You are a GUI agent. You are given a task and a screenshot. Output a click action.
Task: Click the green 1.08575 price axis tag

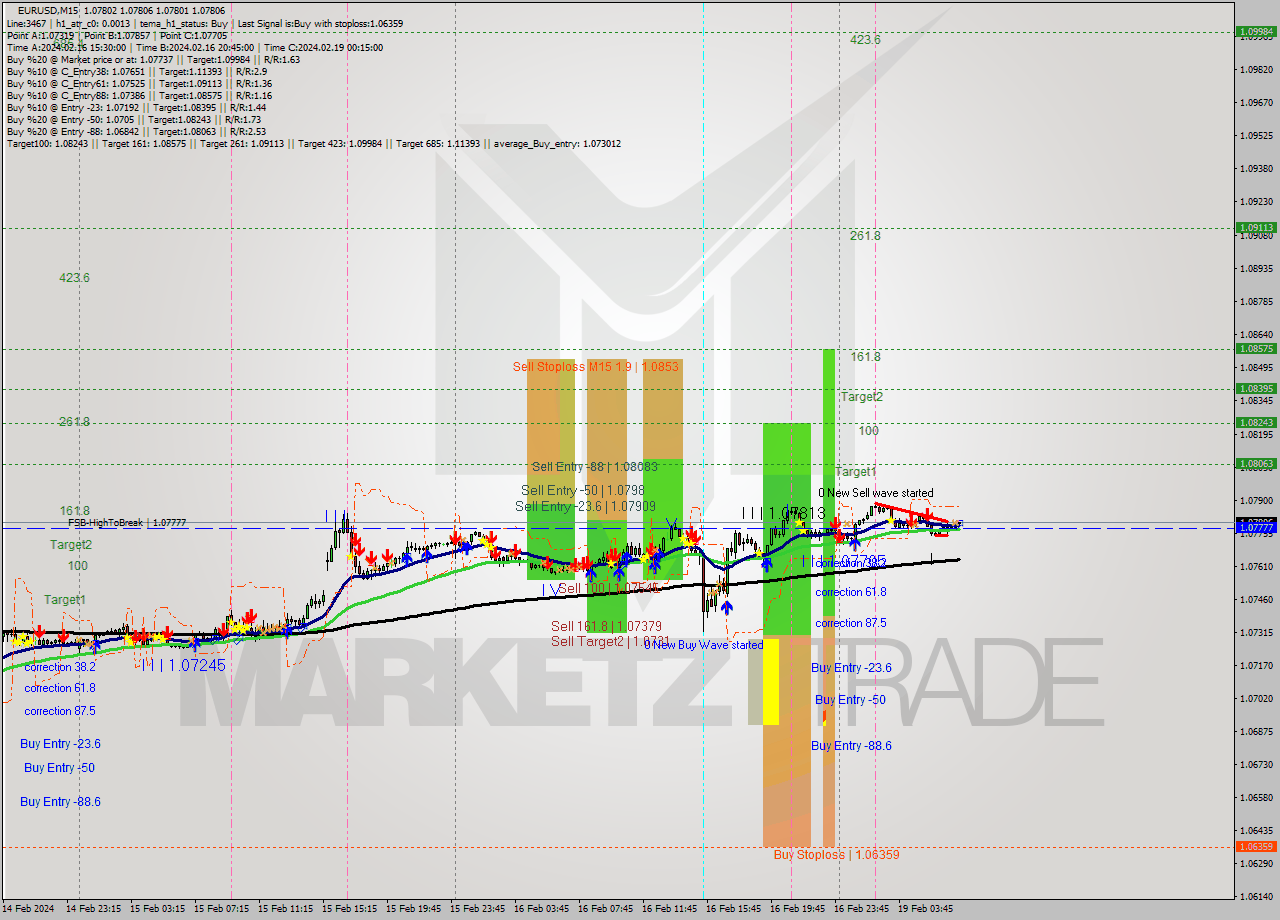tap(1256, 348)
